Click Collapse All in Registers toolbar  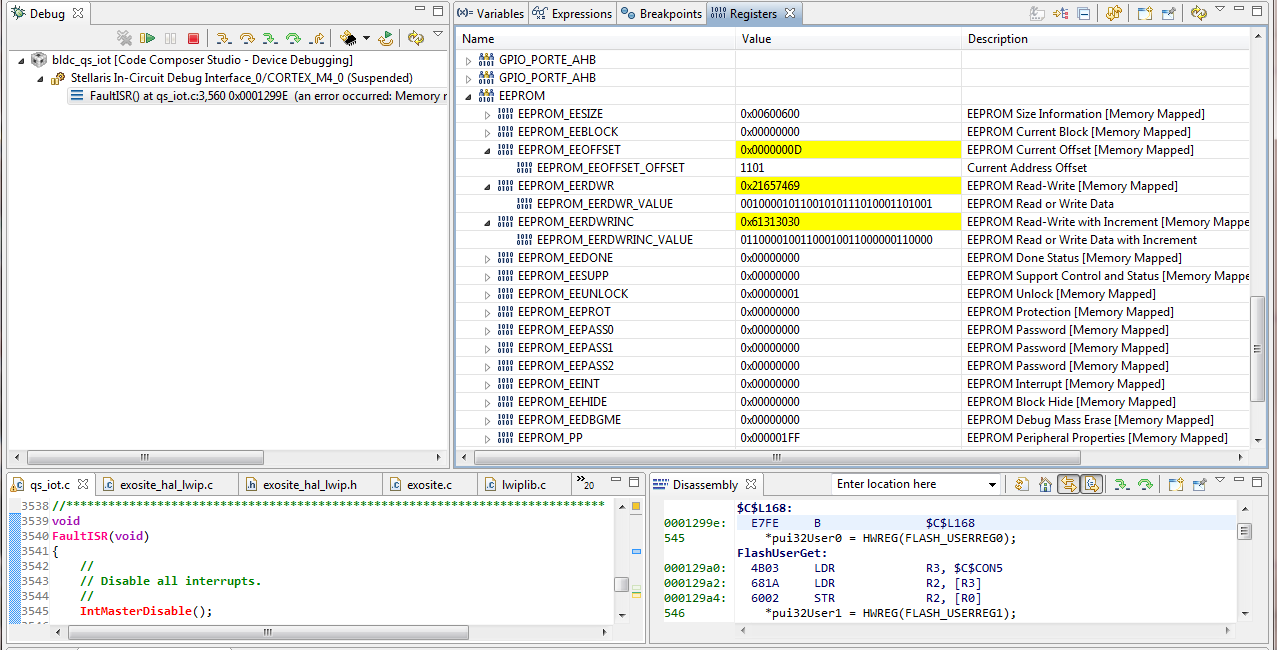coord(1083,14)
